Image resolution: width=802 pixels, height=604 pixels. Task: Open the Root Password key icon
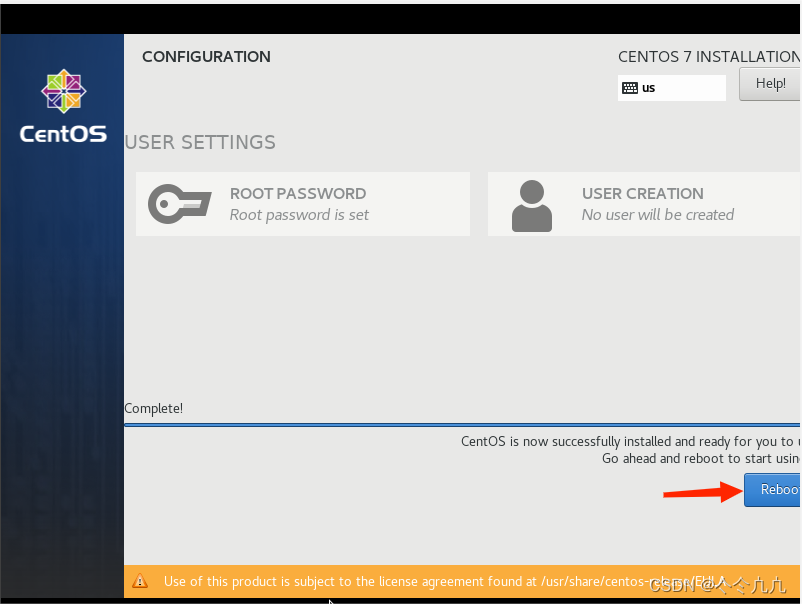180,204
